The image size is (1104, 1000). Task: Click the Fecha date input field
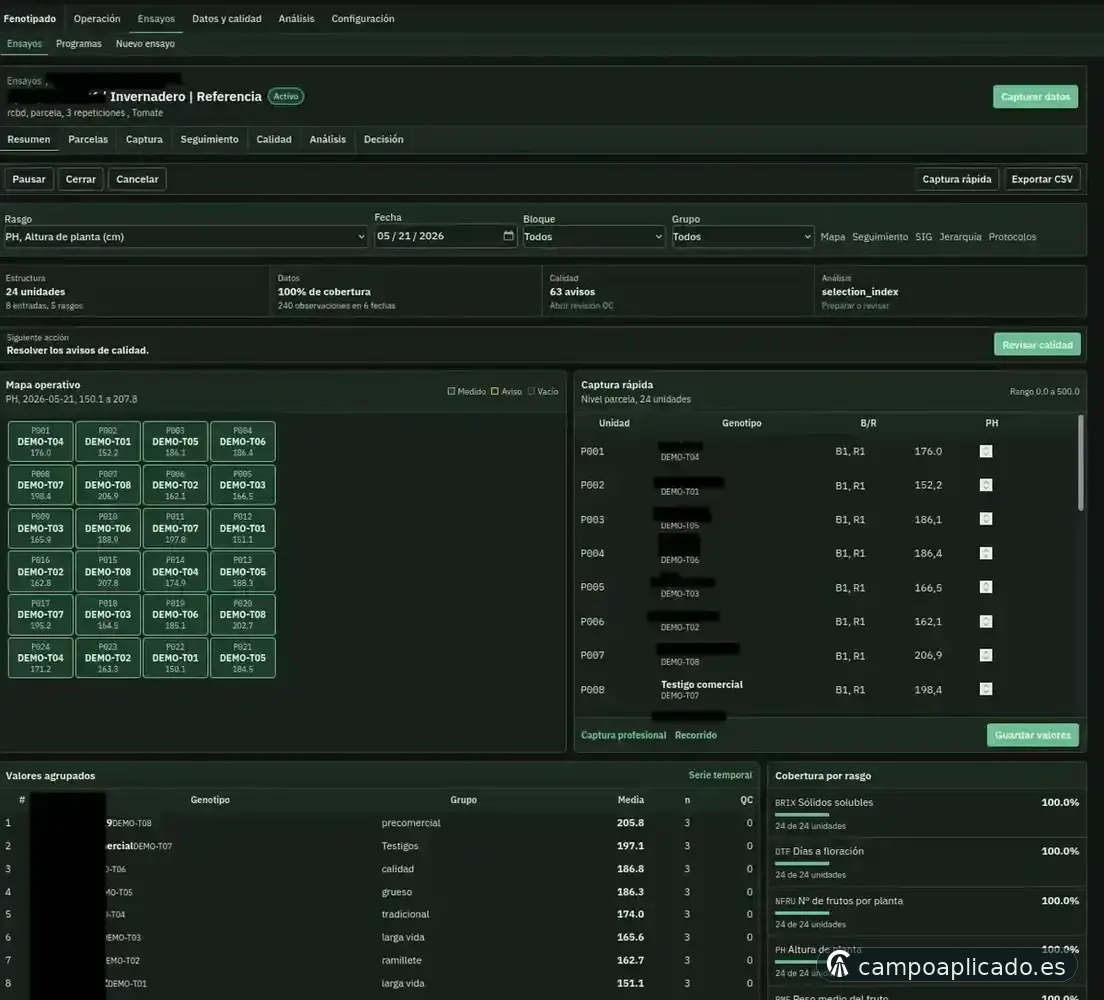[x=446, y=236]
